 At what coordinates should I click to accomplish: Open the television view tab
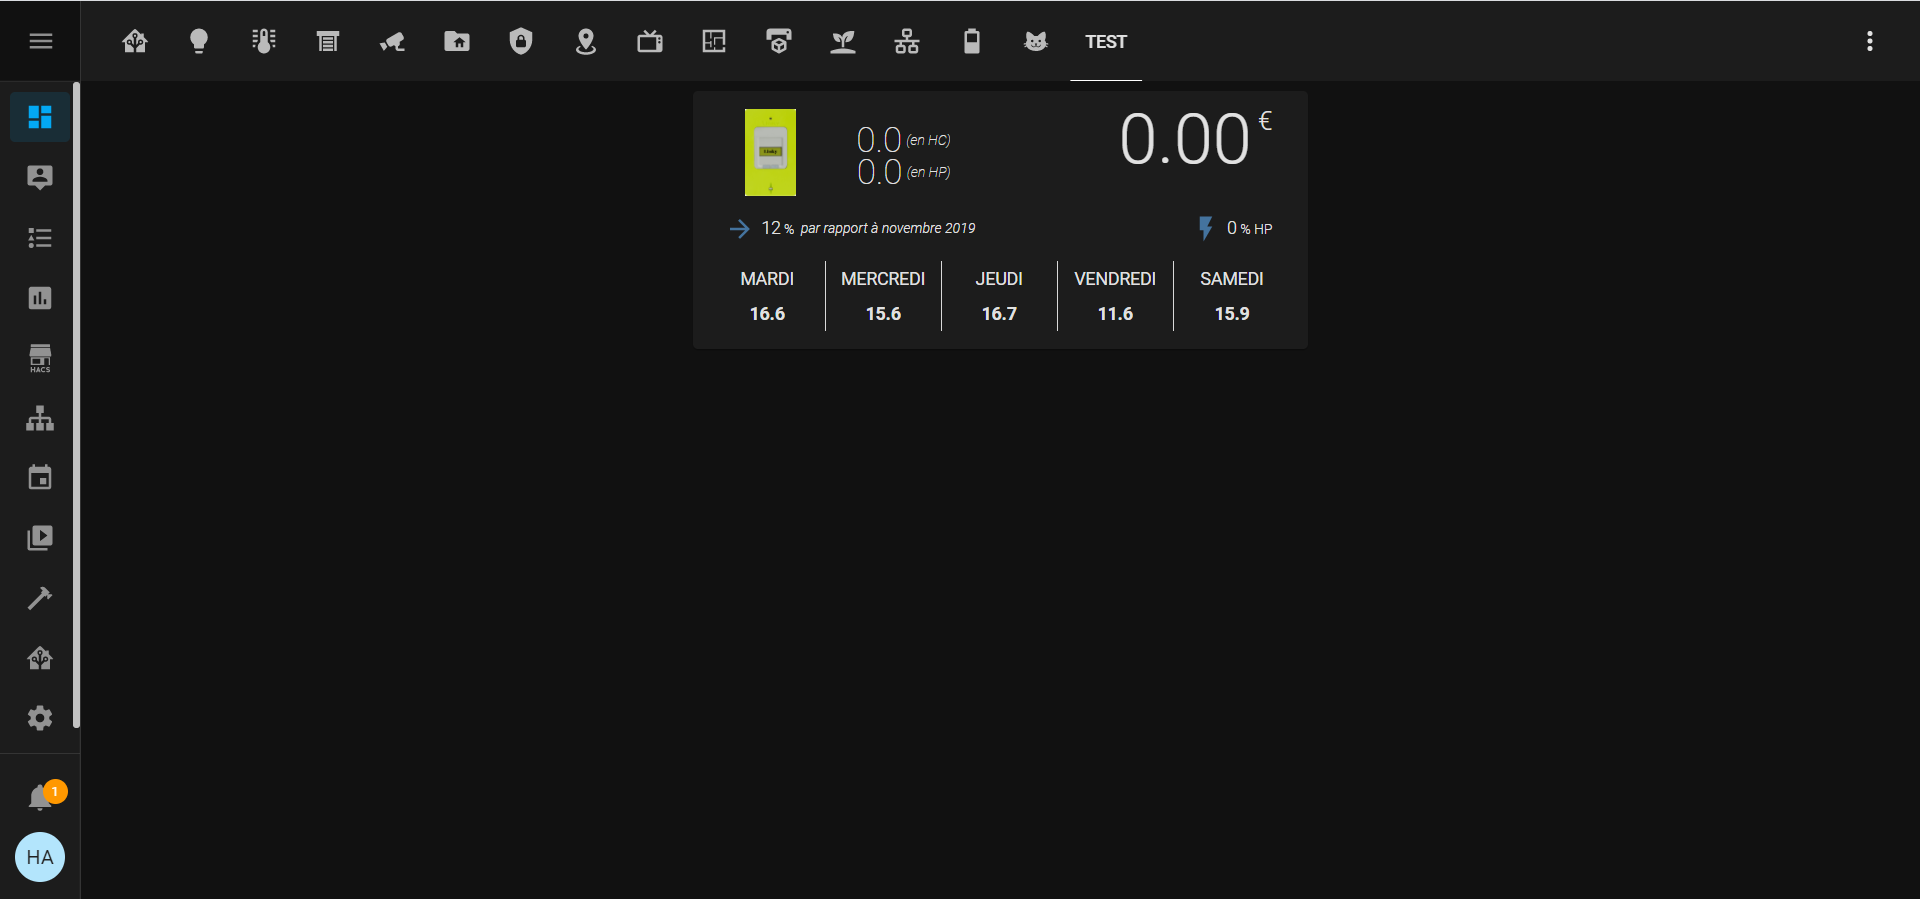click(x=650, y=41)
